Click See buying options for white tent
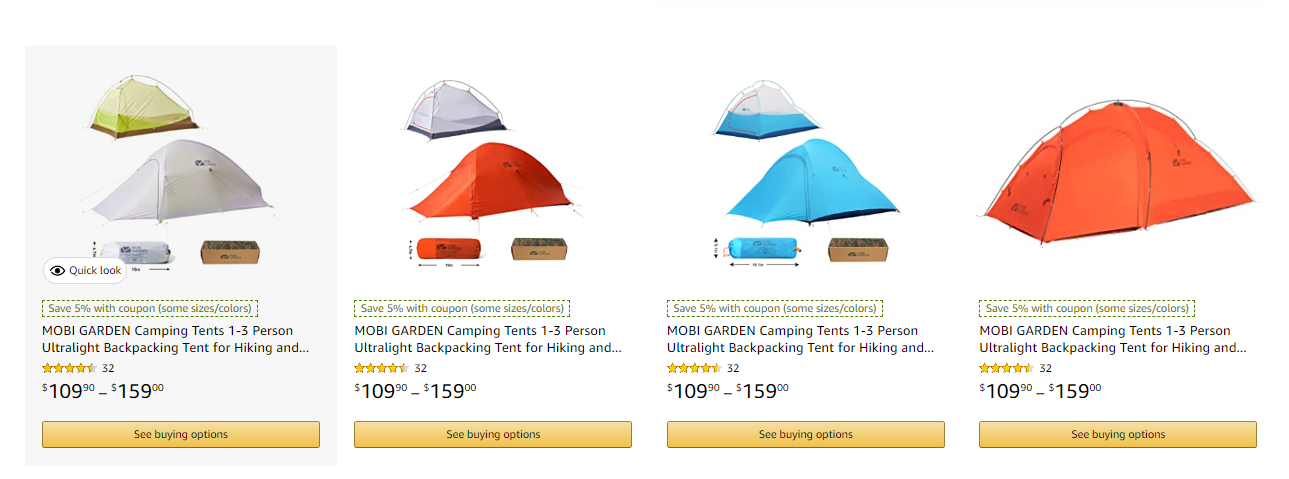The image size is (1289, 479). [x=181, y=434]
